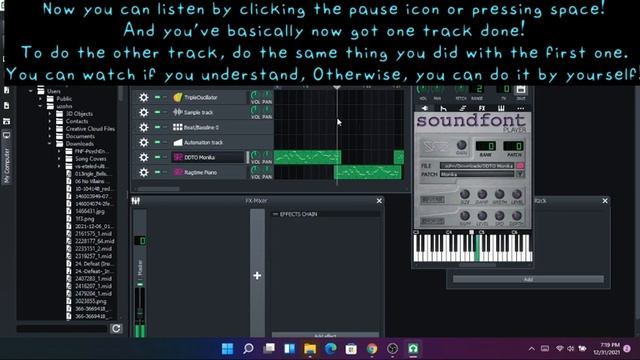Image resolution: width=640 pixels, height=360 pixels.
Task: Open the soundfont file browse button
Action: tap(520, 166)
